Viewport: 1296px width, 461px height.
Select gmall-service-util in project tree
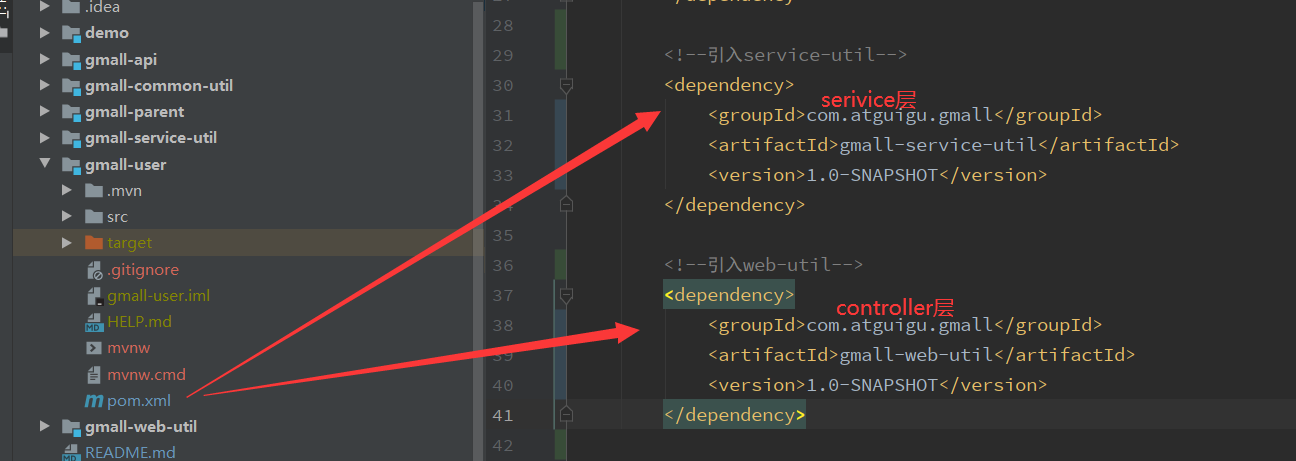tap(151, 138)
